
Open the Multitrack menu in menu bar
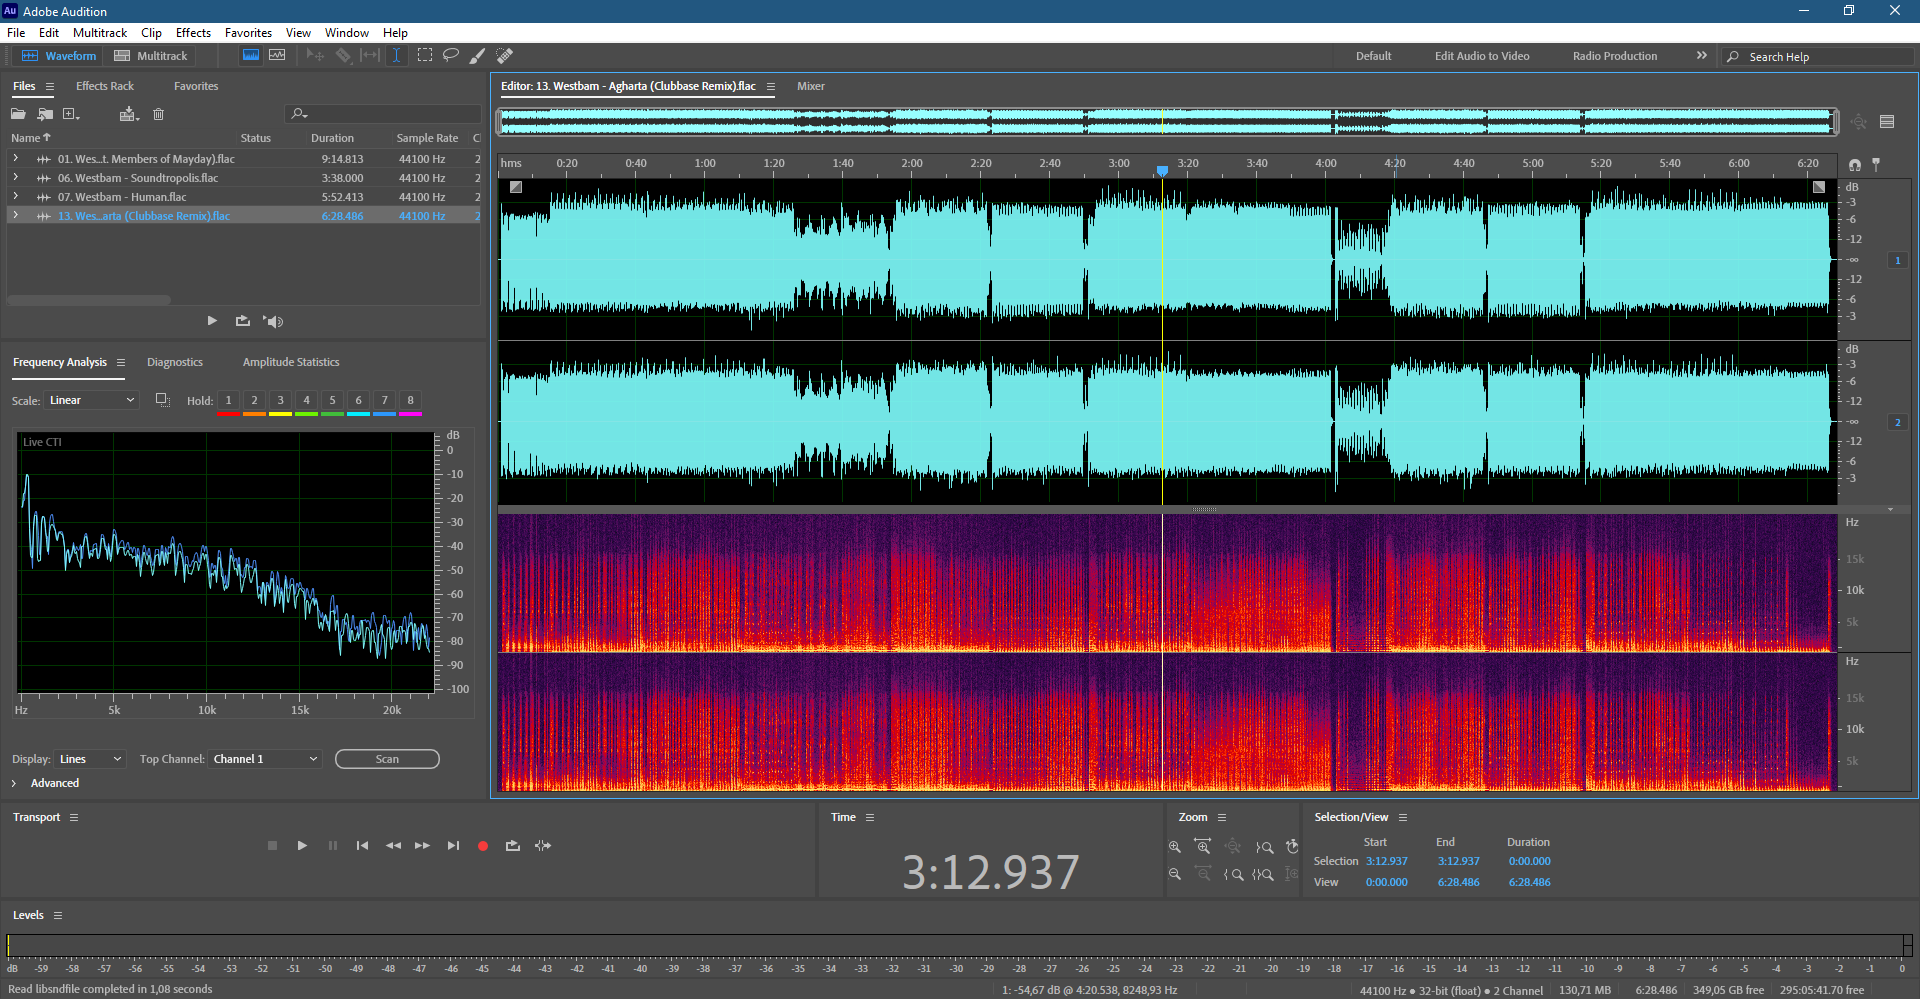pos(99,33)
